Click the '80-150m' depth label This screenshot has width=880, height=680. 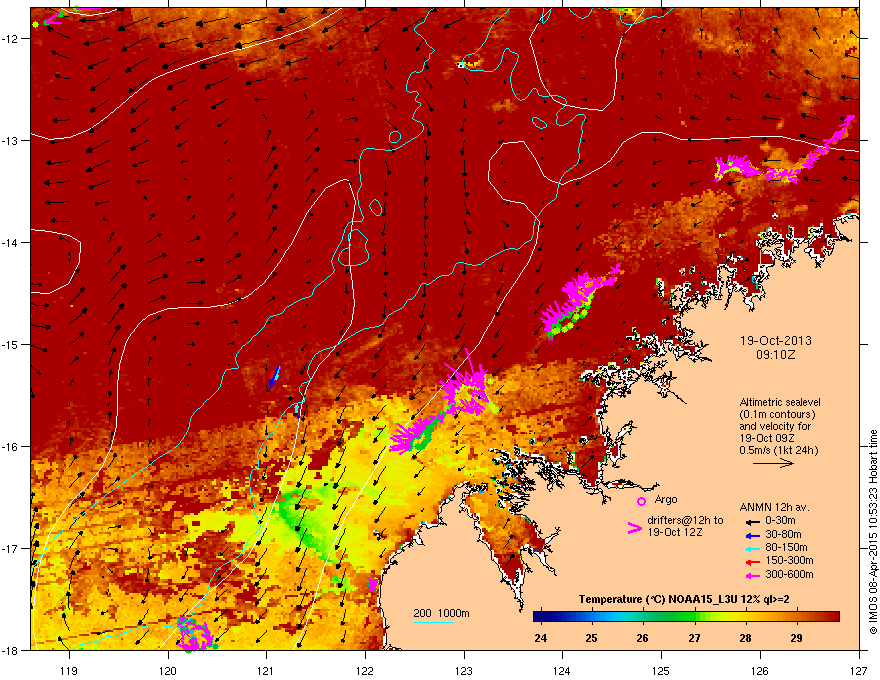coord(786,548)
